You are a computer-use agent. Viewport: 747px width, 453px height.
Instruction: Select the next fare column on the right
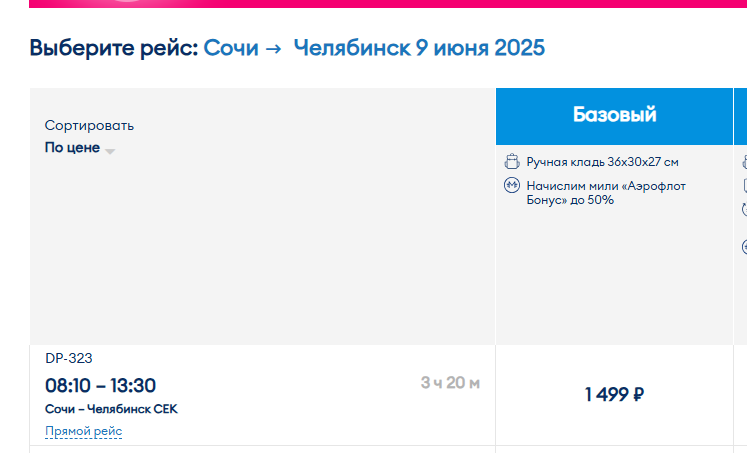740,116
